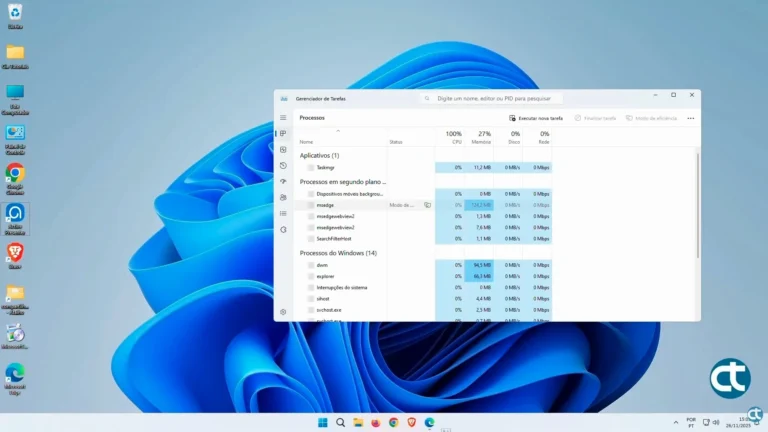
Task: Click the process list vertical scrollbar
Action: pyautogui.click(x=697, y=206)
